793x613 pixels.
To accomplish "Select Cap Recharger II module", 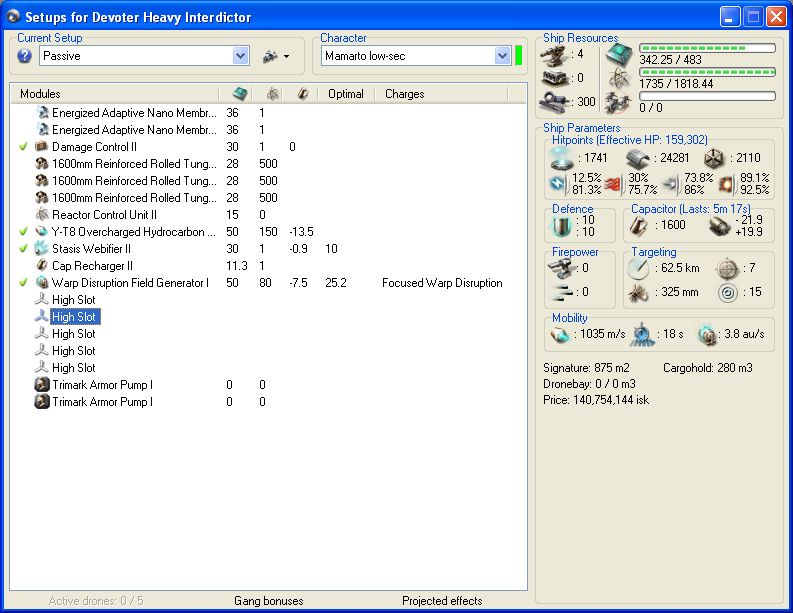I will (93, 266).
